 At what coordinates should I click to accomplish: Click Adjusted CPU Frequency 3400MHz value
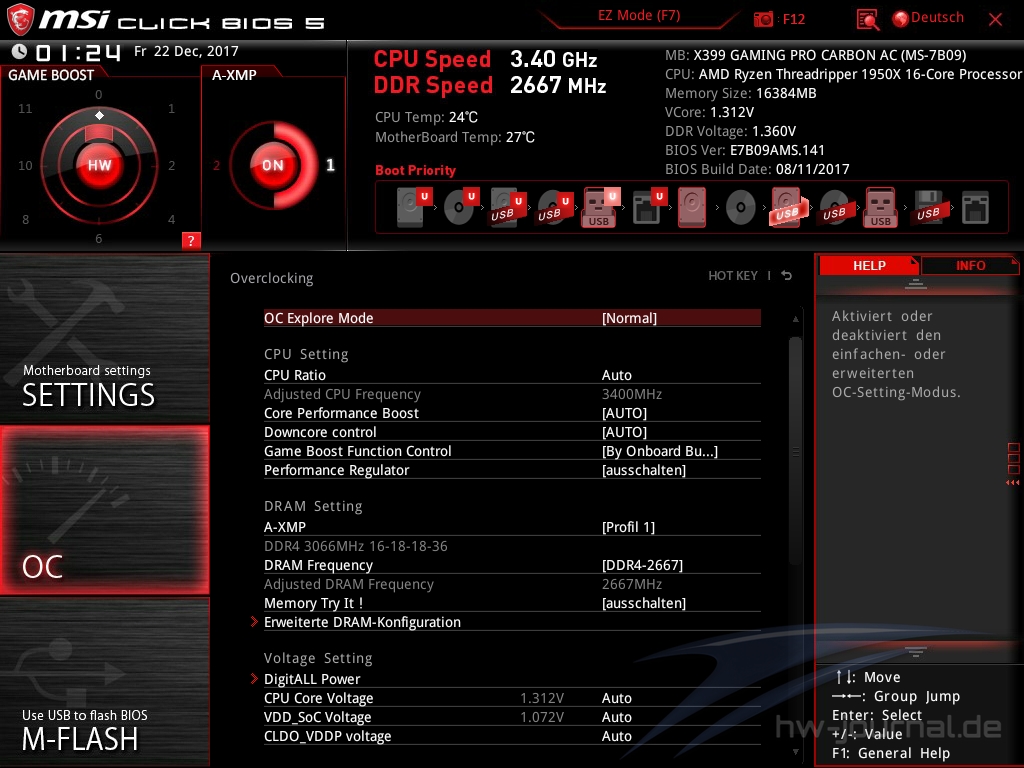point(632,394)
